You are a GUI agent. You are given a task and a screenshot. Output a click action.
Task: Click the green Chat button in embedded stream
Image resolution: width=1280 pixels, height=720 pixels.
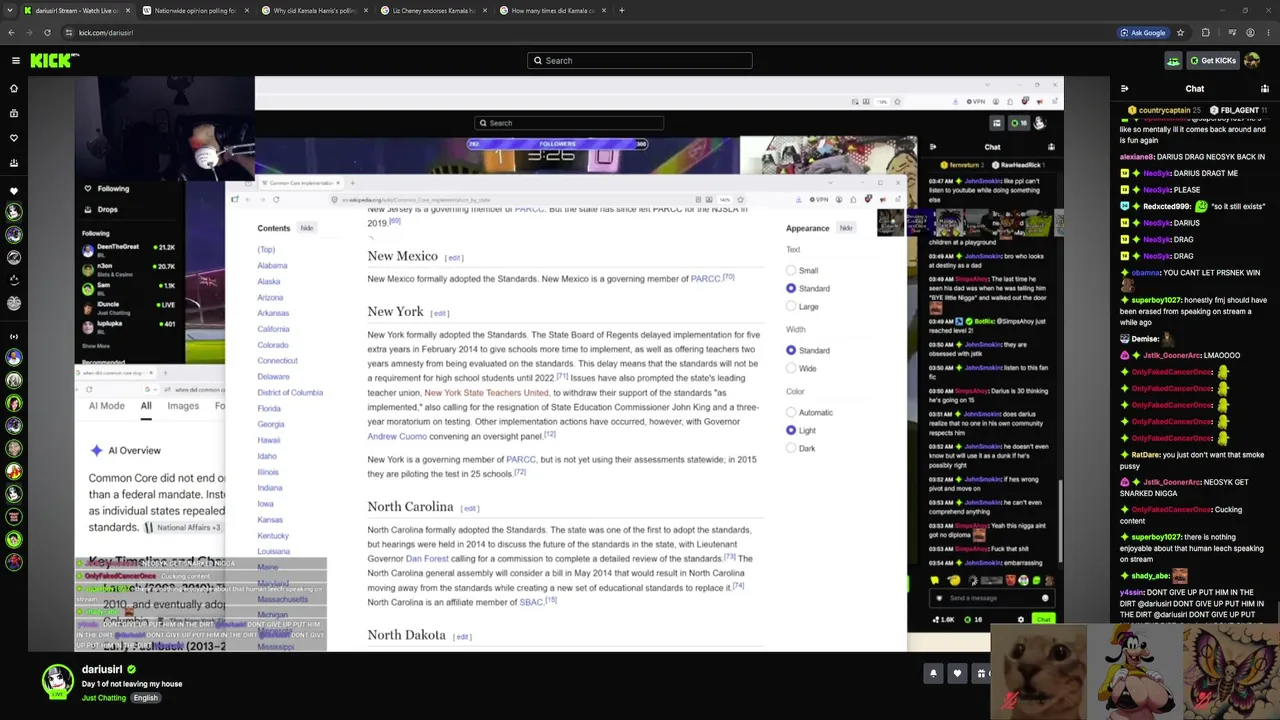(x=1043, y=620)
